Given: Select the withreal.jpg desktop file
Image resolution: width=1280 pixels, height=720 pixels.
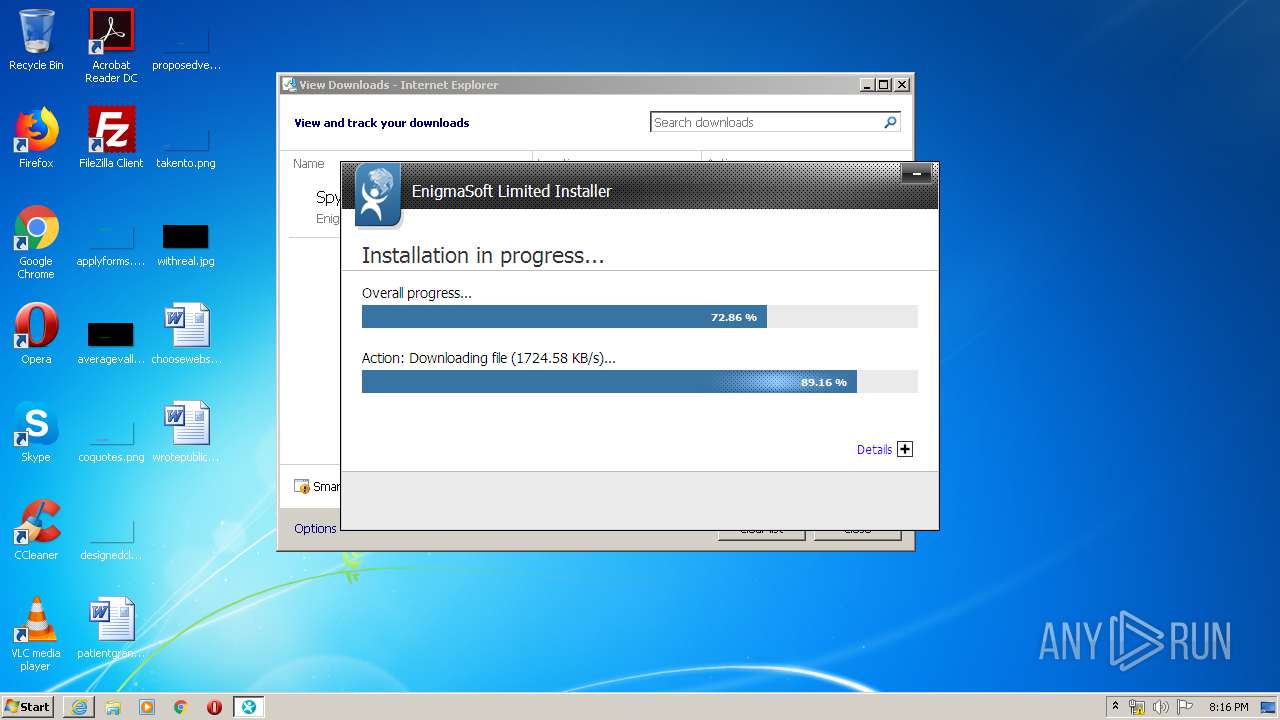Looking at the screenshot, I should pos(185,244).
